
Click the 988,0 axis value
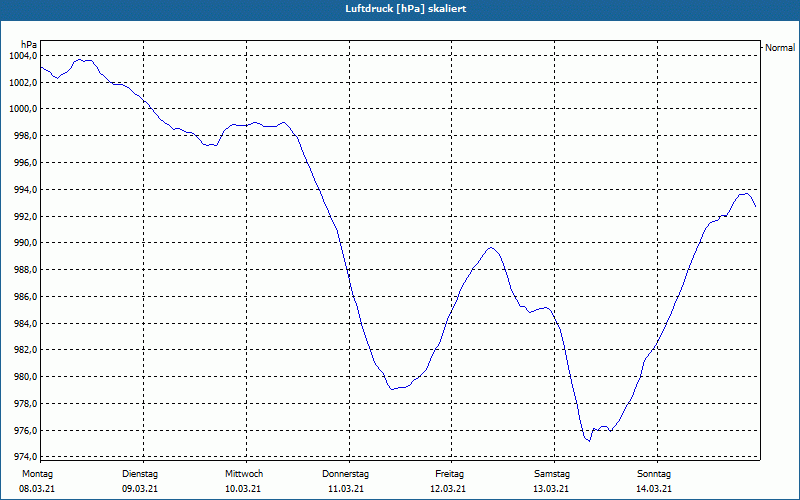(x=24, y=269)
